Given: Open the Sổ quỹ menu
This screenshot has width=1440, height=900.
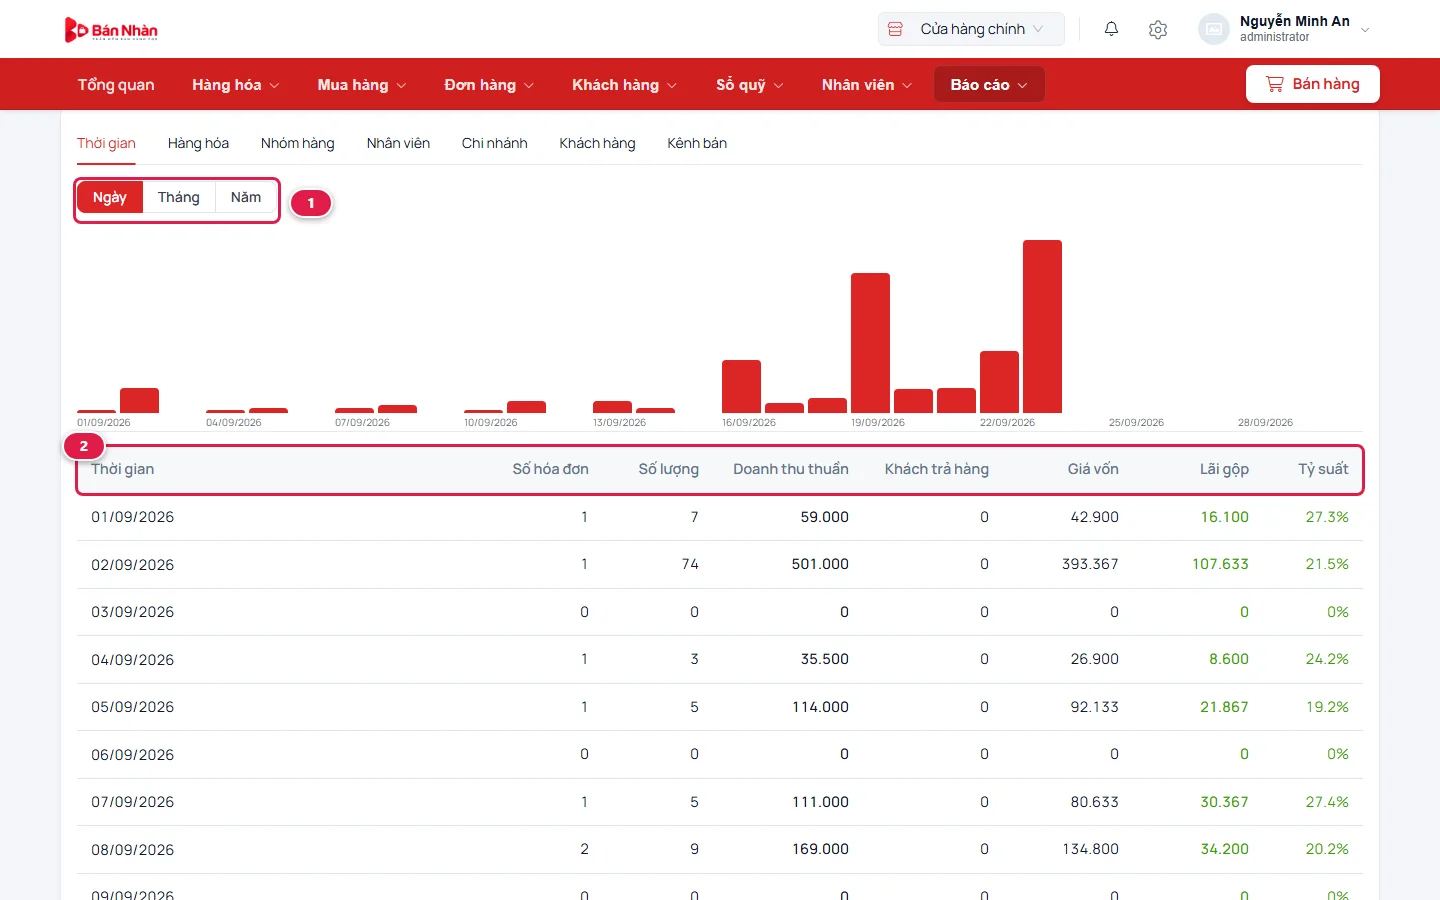Looking at the screenshot, I should (x=750, y=85).
